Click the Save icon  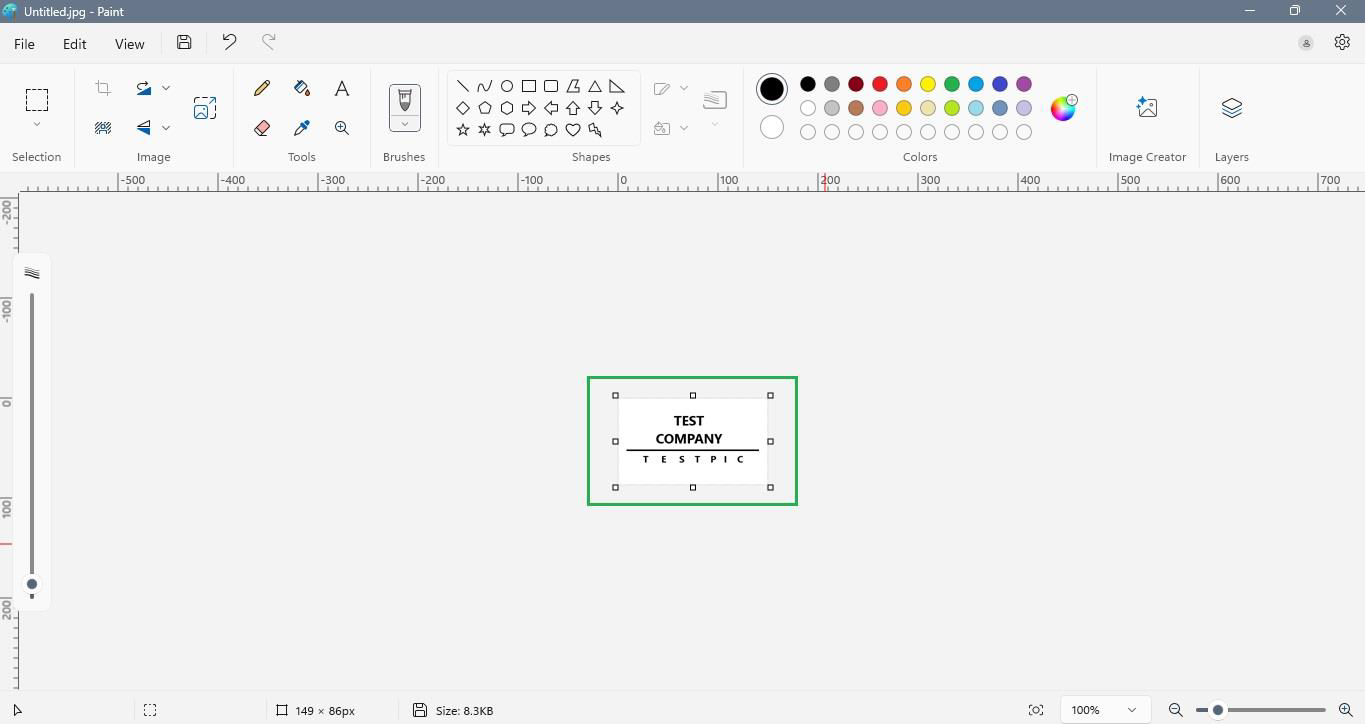[x=184, y=42]
